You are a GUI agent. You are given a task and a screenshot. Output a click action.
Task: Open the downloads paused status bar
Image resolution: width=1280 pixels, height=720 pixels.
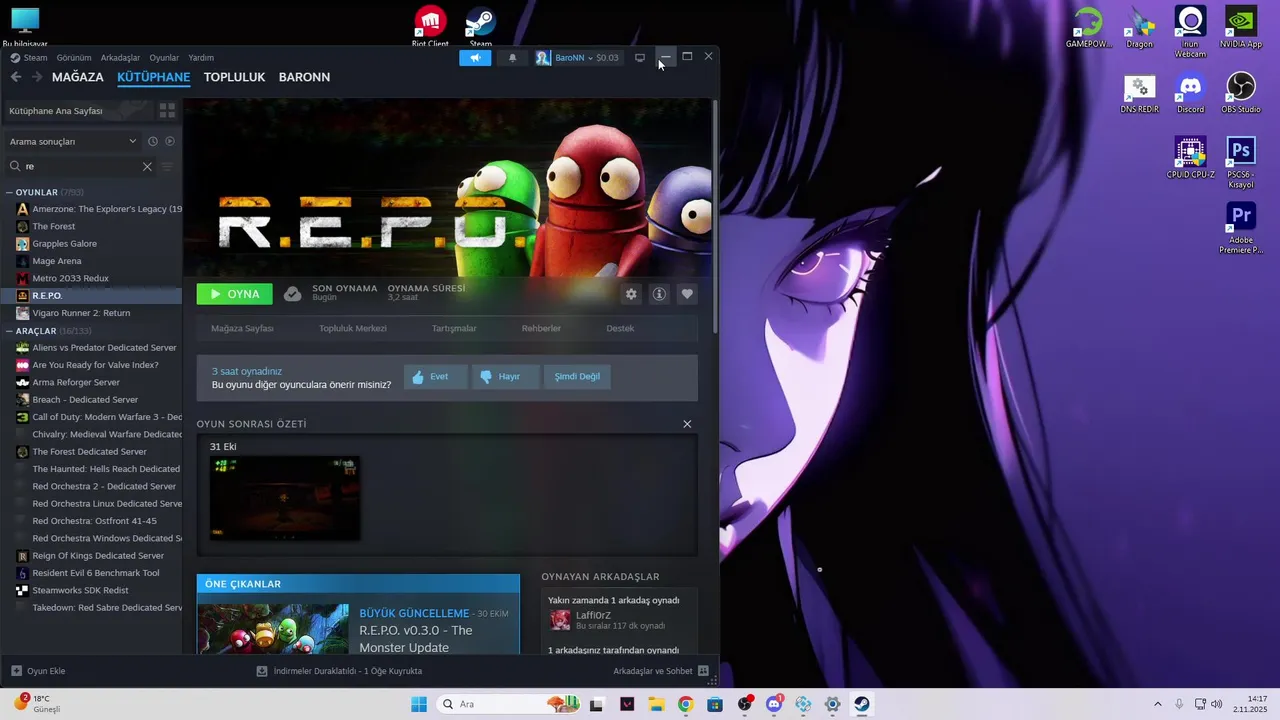[x=339, y=671]
